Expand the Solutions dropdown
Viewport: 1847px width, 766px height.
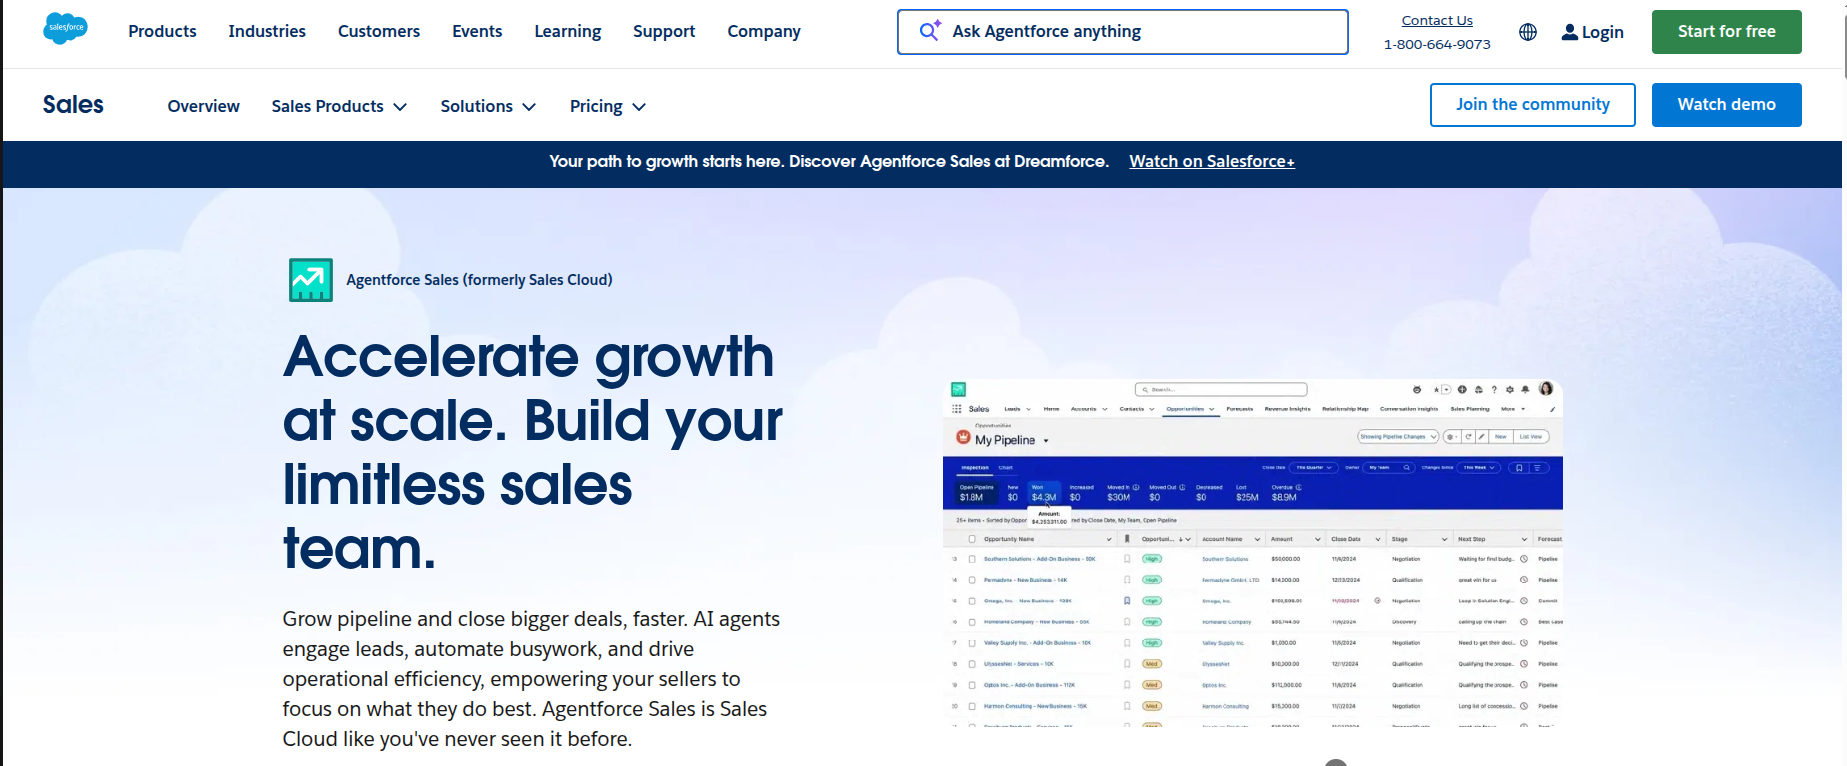[488, 106]
